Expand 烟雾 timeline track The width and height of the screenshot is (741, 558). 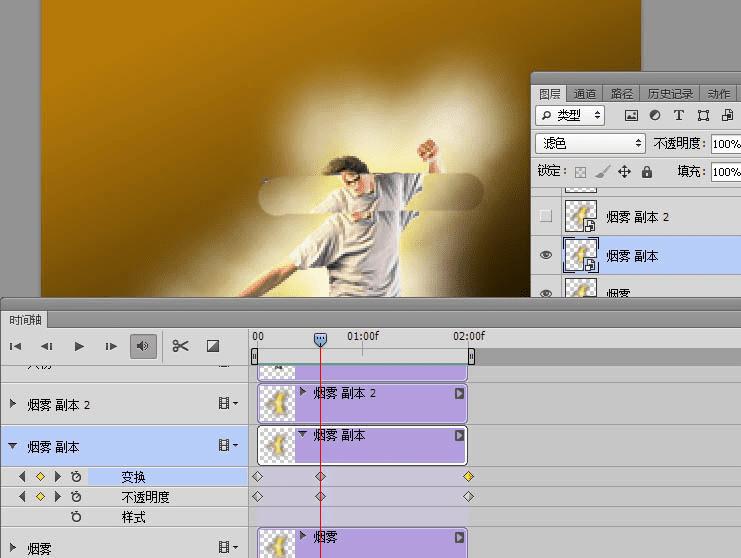(13, 548)
